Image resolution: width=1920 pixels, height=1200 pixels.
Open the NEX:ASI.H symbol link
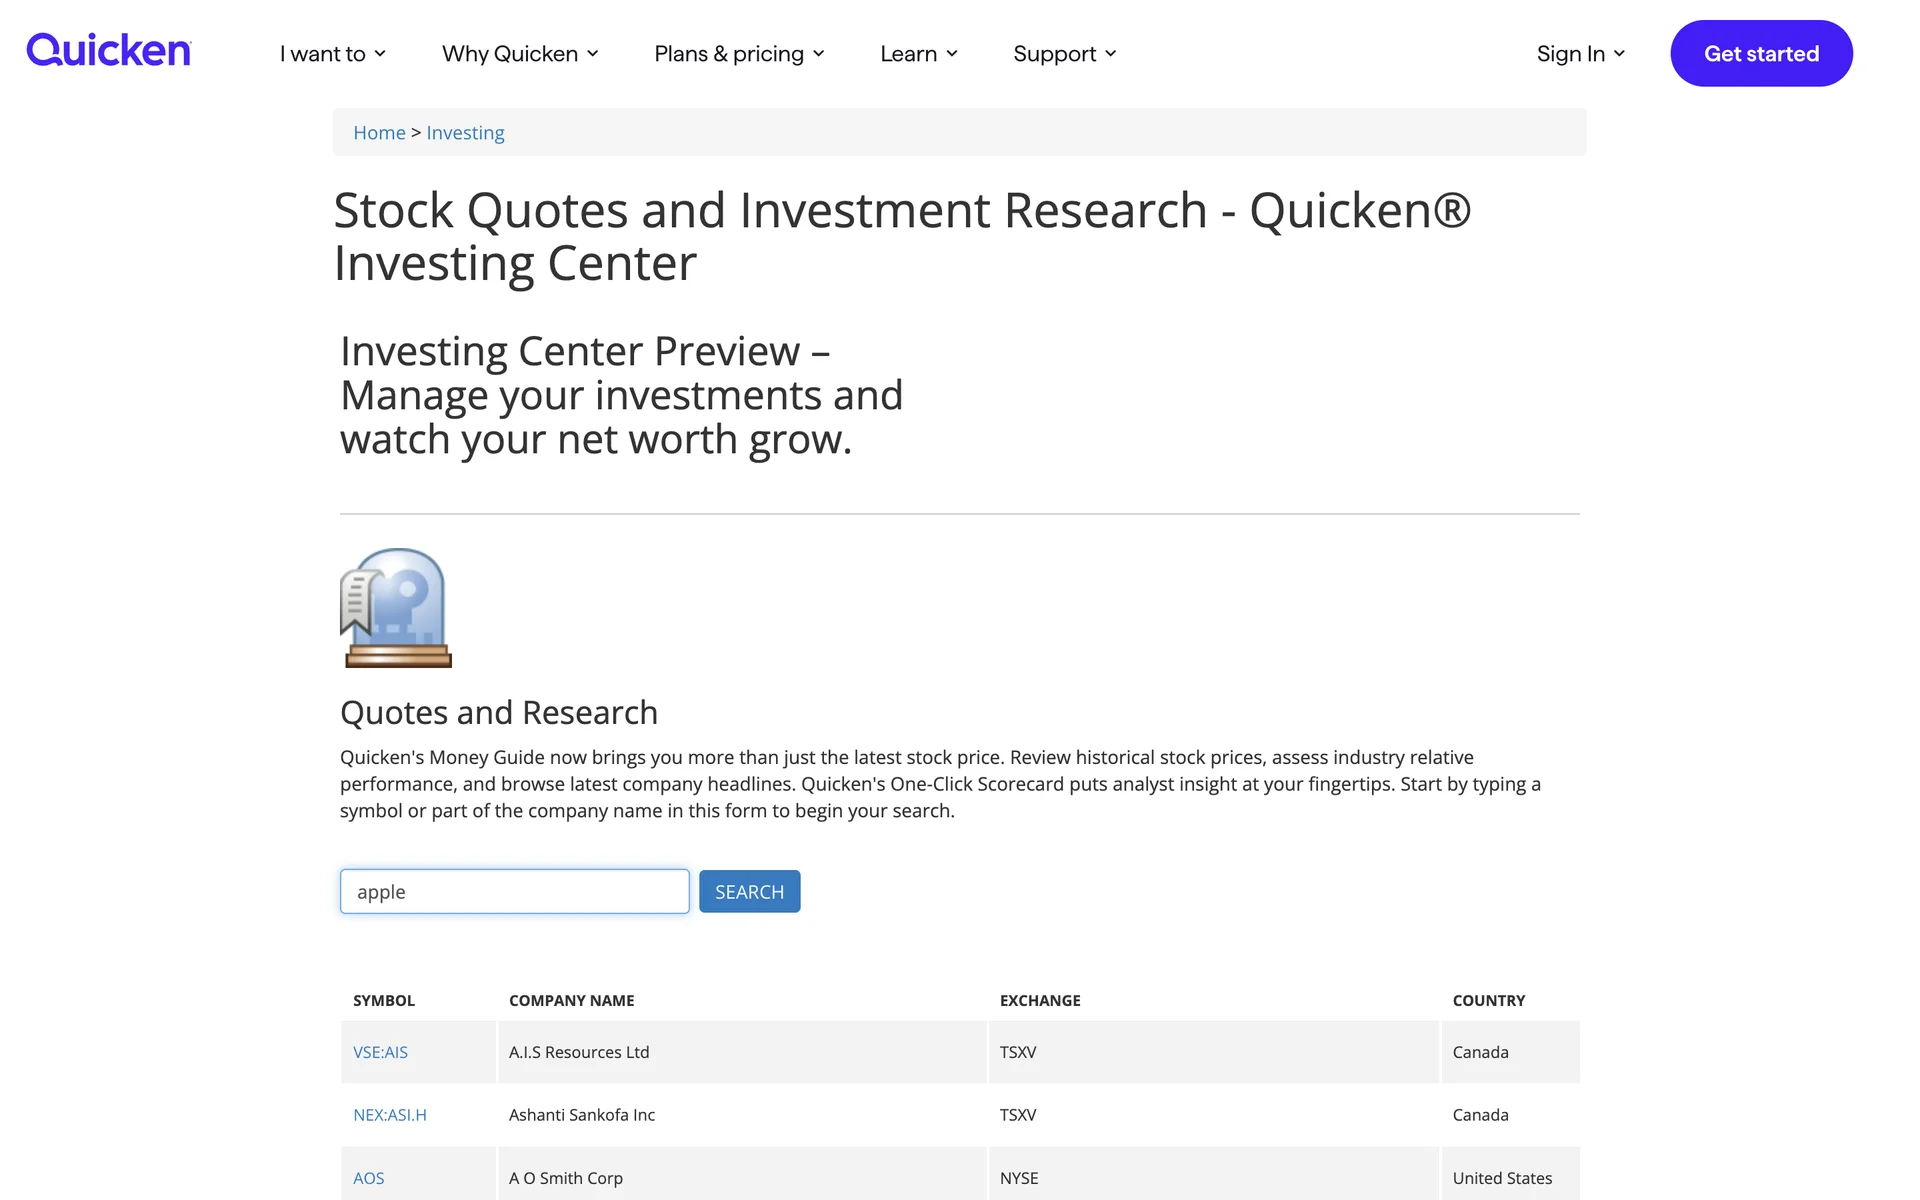pos(389,1115)
